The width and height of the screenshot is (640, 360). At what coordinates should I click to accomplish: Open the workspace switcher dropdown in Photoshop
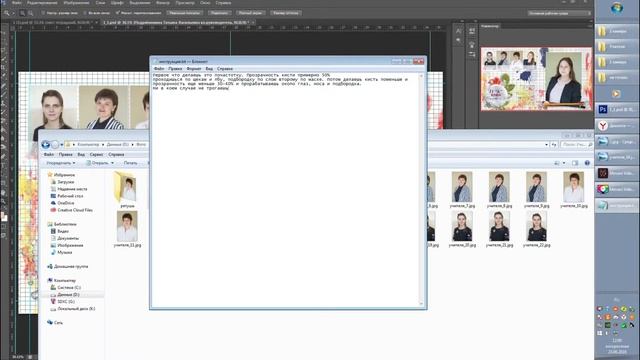pos(559,13)
